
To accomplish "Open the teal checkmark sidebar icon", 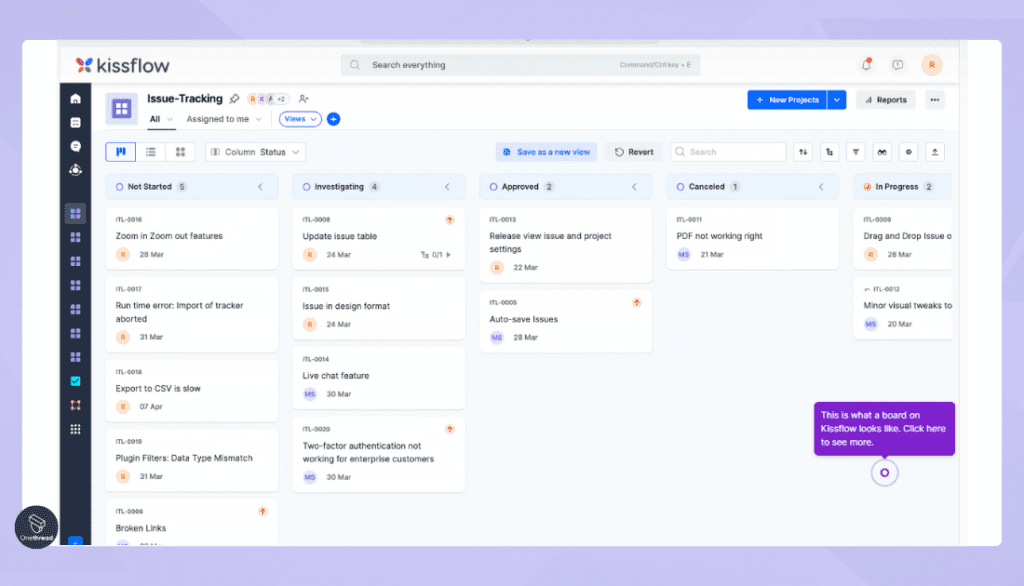I will click(x=75, y=381).
